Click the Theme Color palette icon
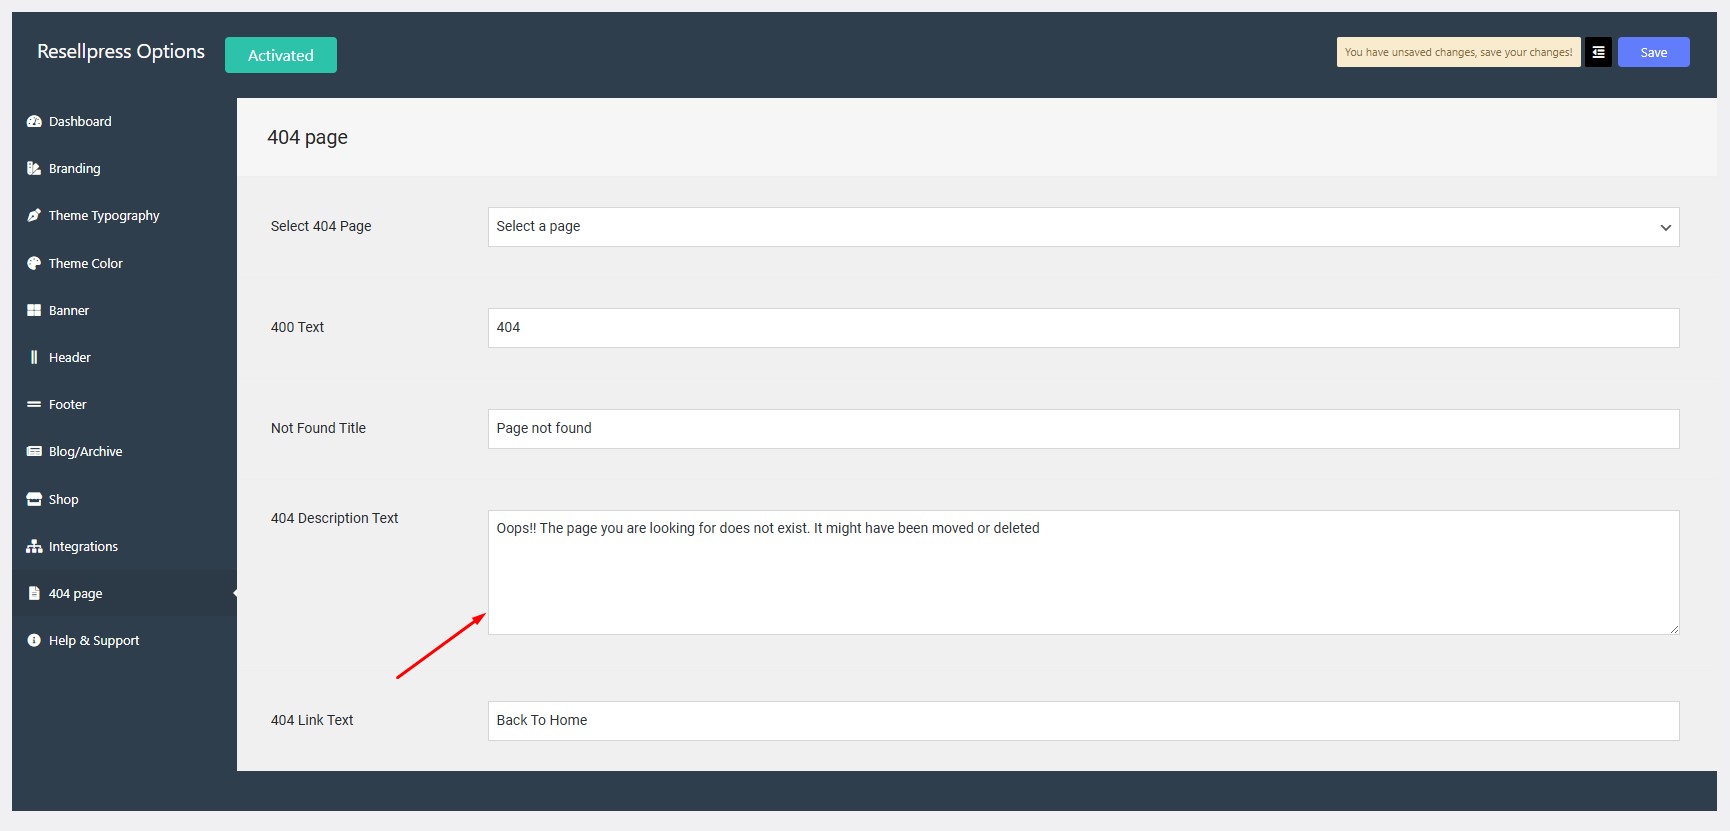Image resolution: width=1730 pixels, height=831 pixels. 34,264
